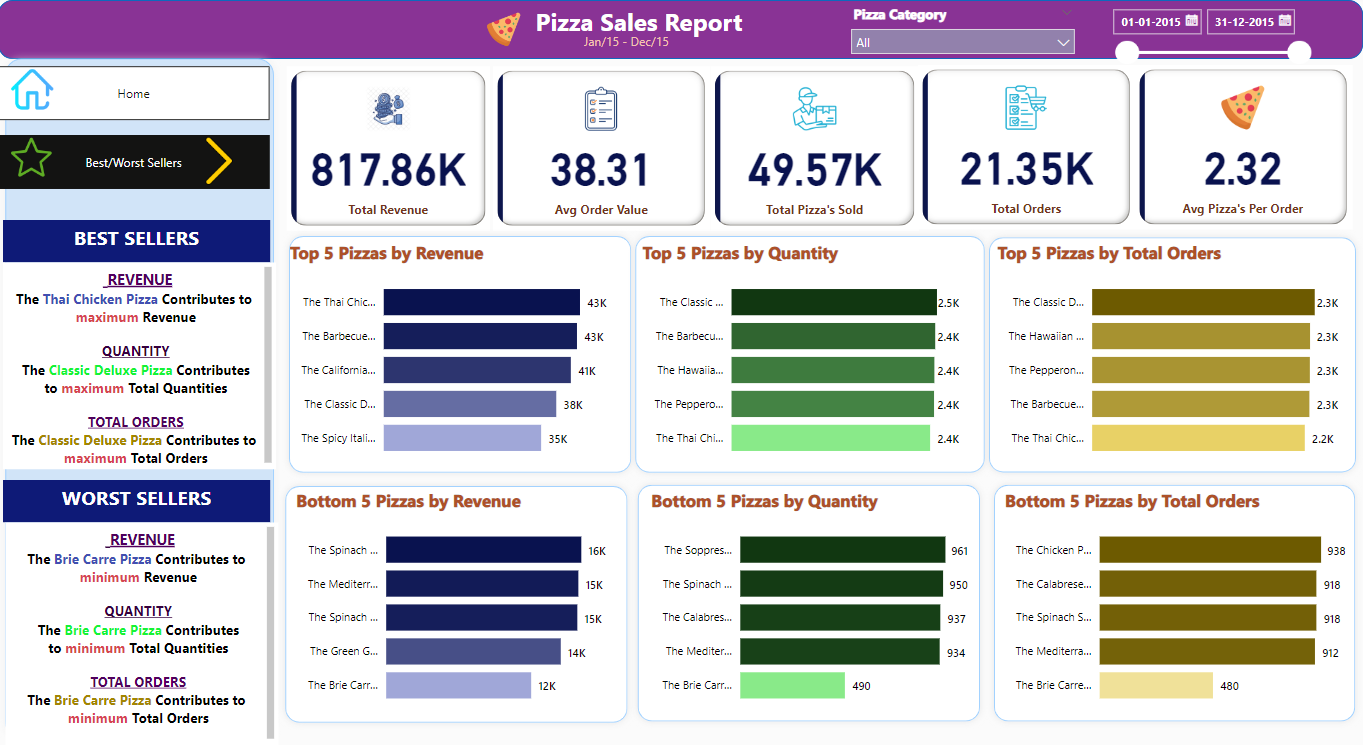The width and height of the screenshot is (1363, 745).
Task: Click the pizza icon on Avg Pizza's Per Order card
Action: pyautogui.click(x=1243, y=107)
